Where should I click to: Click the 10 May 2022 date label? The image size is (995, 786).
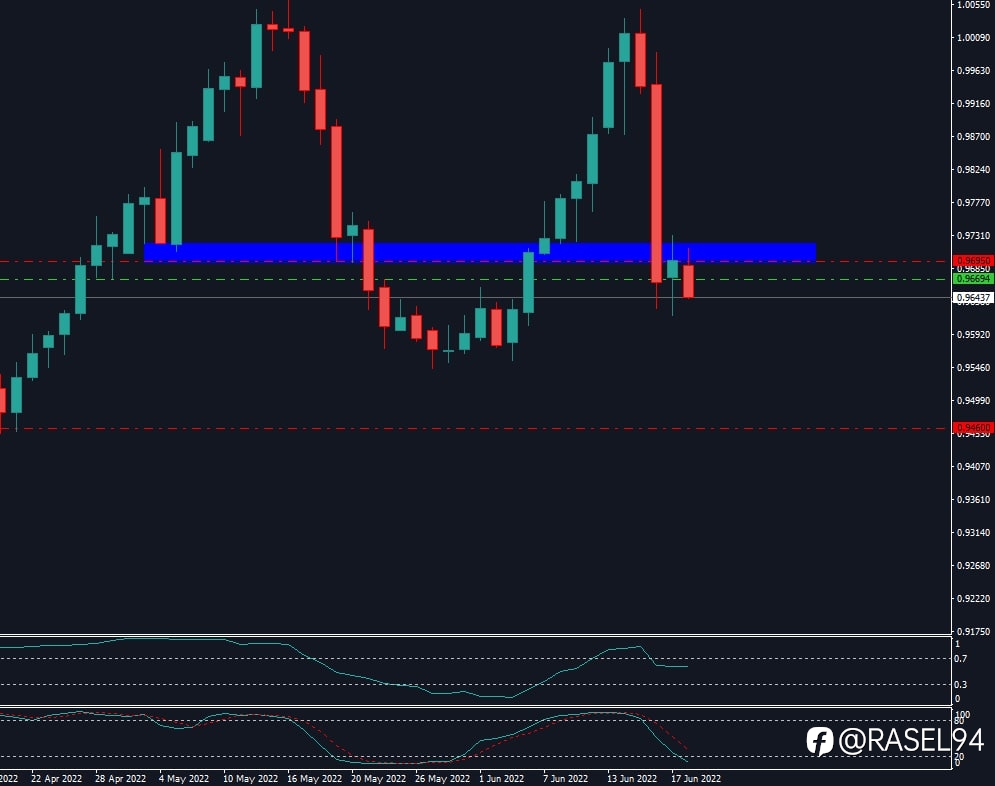click(250, 778)
